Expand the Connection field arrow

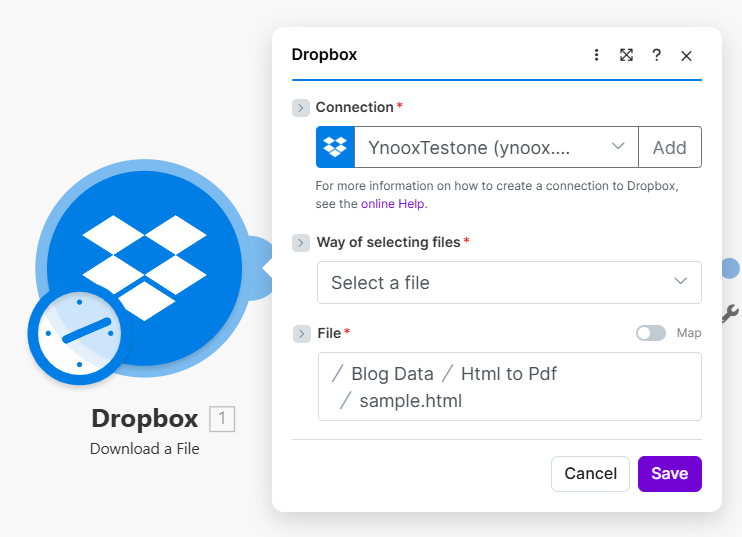(x=301, y=107)
